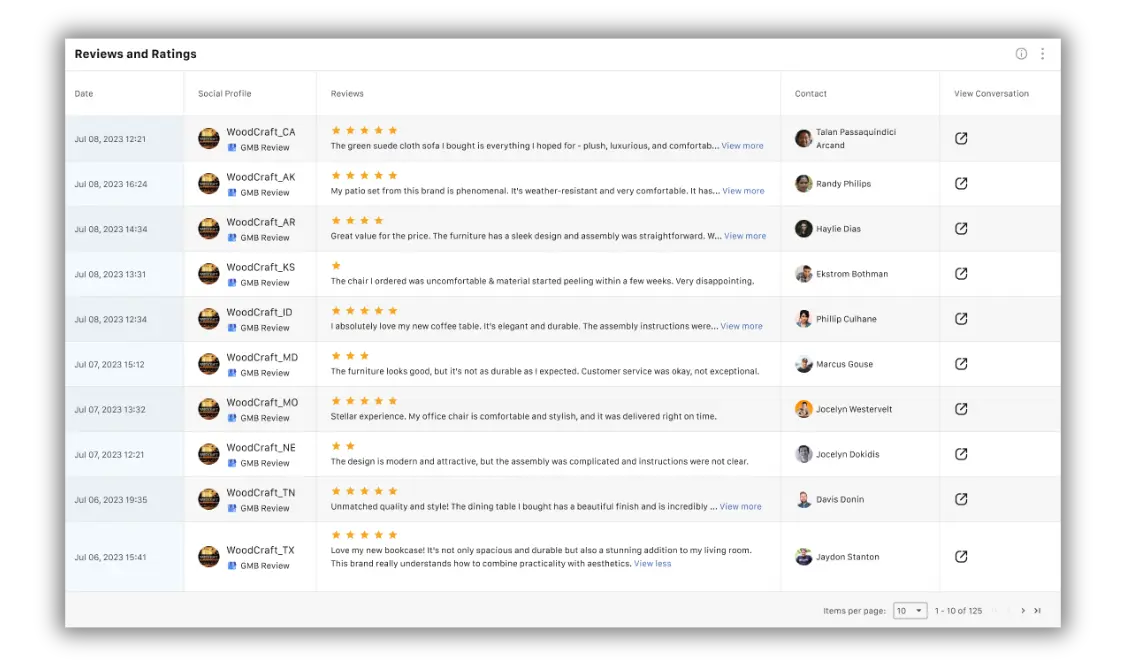Screen dimensions: 1126x666
Task: Open conversation for Ekstrom Bothman review
Action: [961, 274]
